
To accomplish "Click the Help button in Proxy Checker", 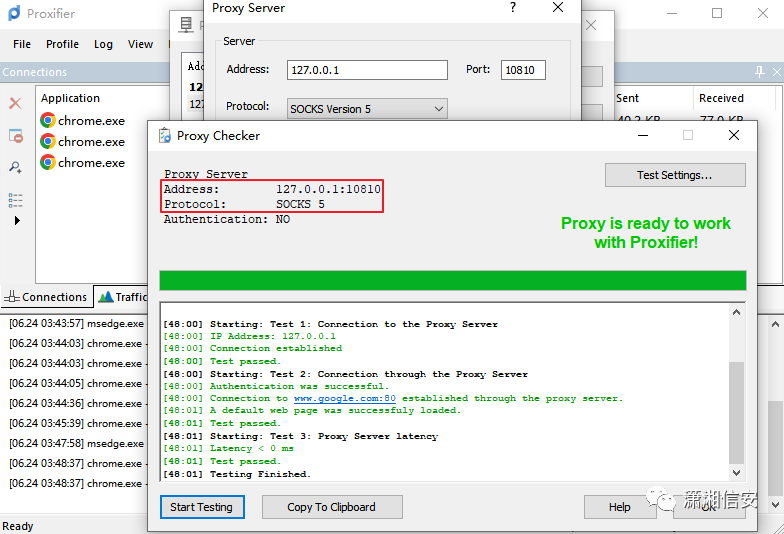I will [620, 507].
